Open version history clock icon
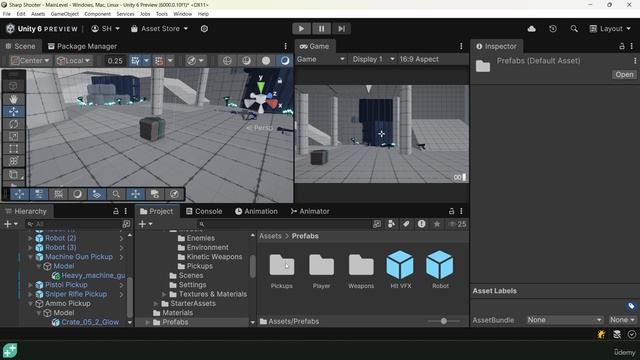Viewport: 640px width, 360px height. pyautogui.click(x=553, y=29)
